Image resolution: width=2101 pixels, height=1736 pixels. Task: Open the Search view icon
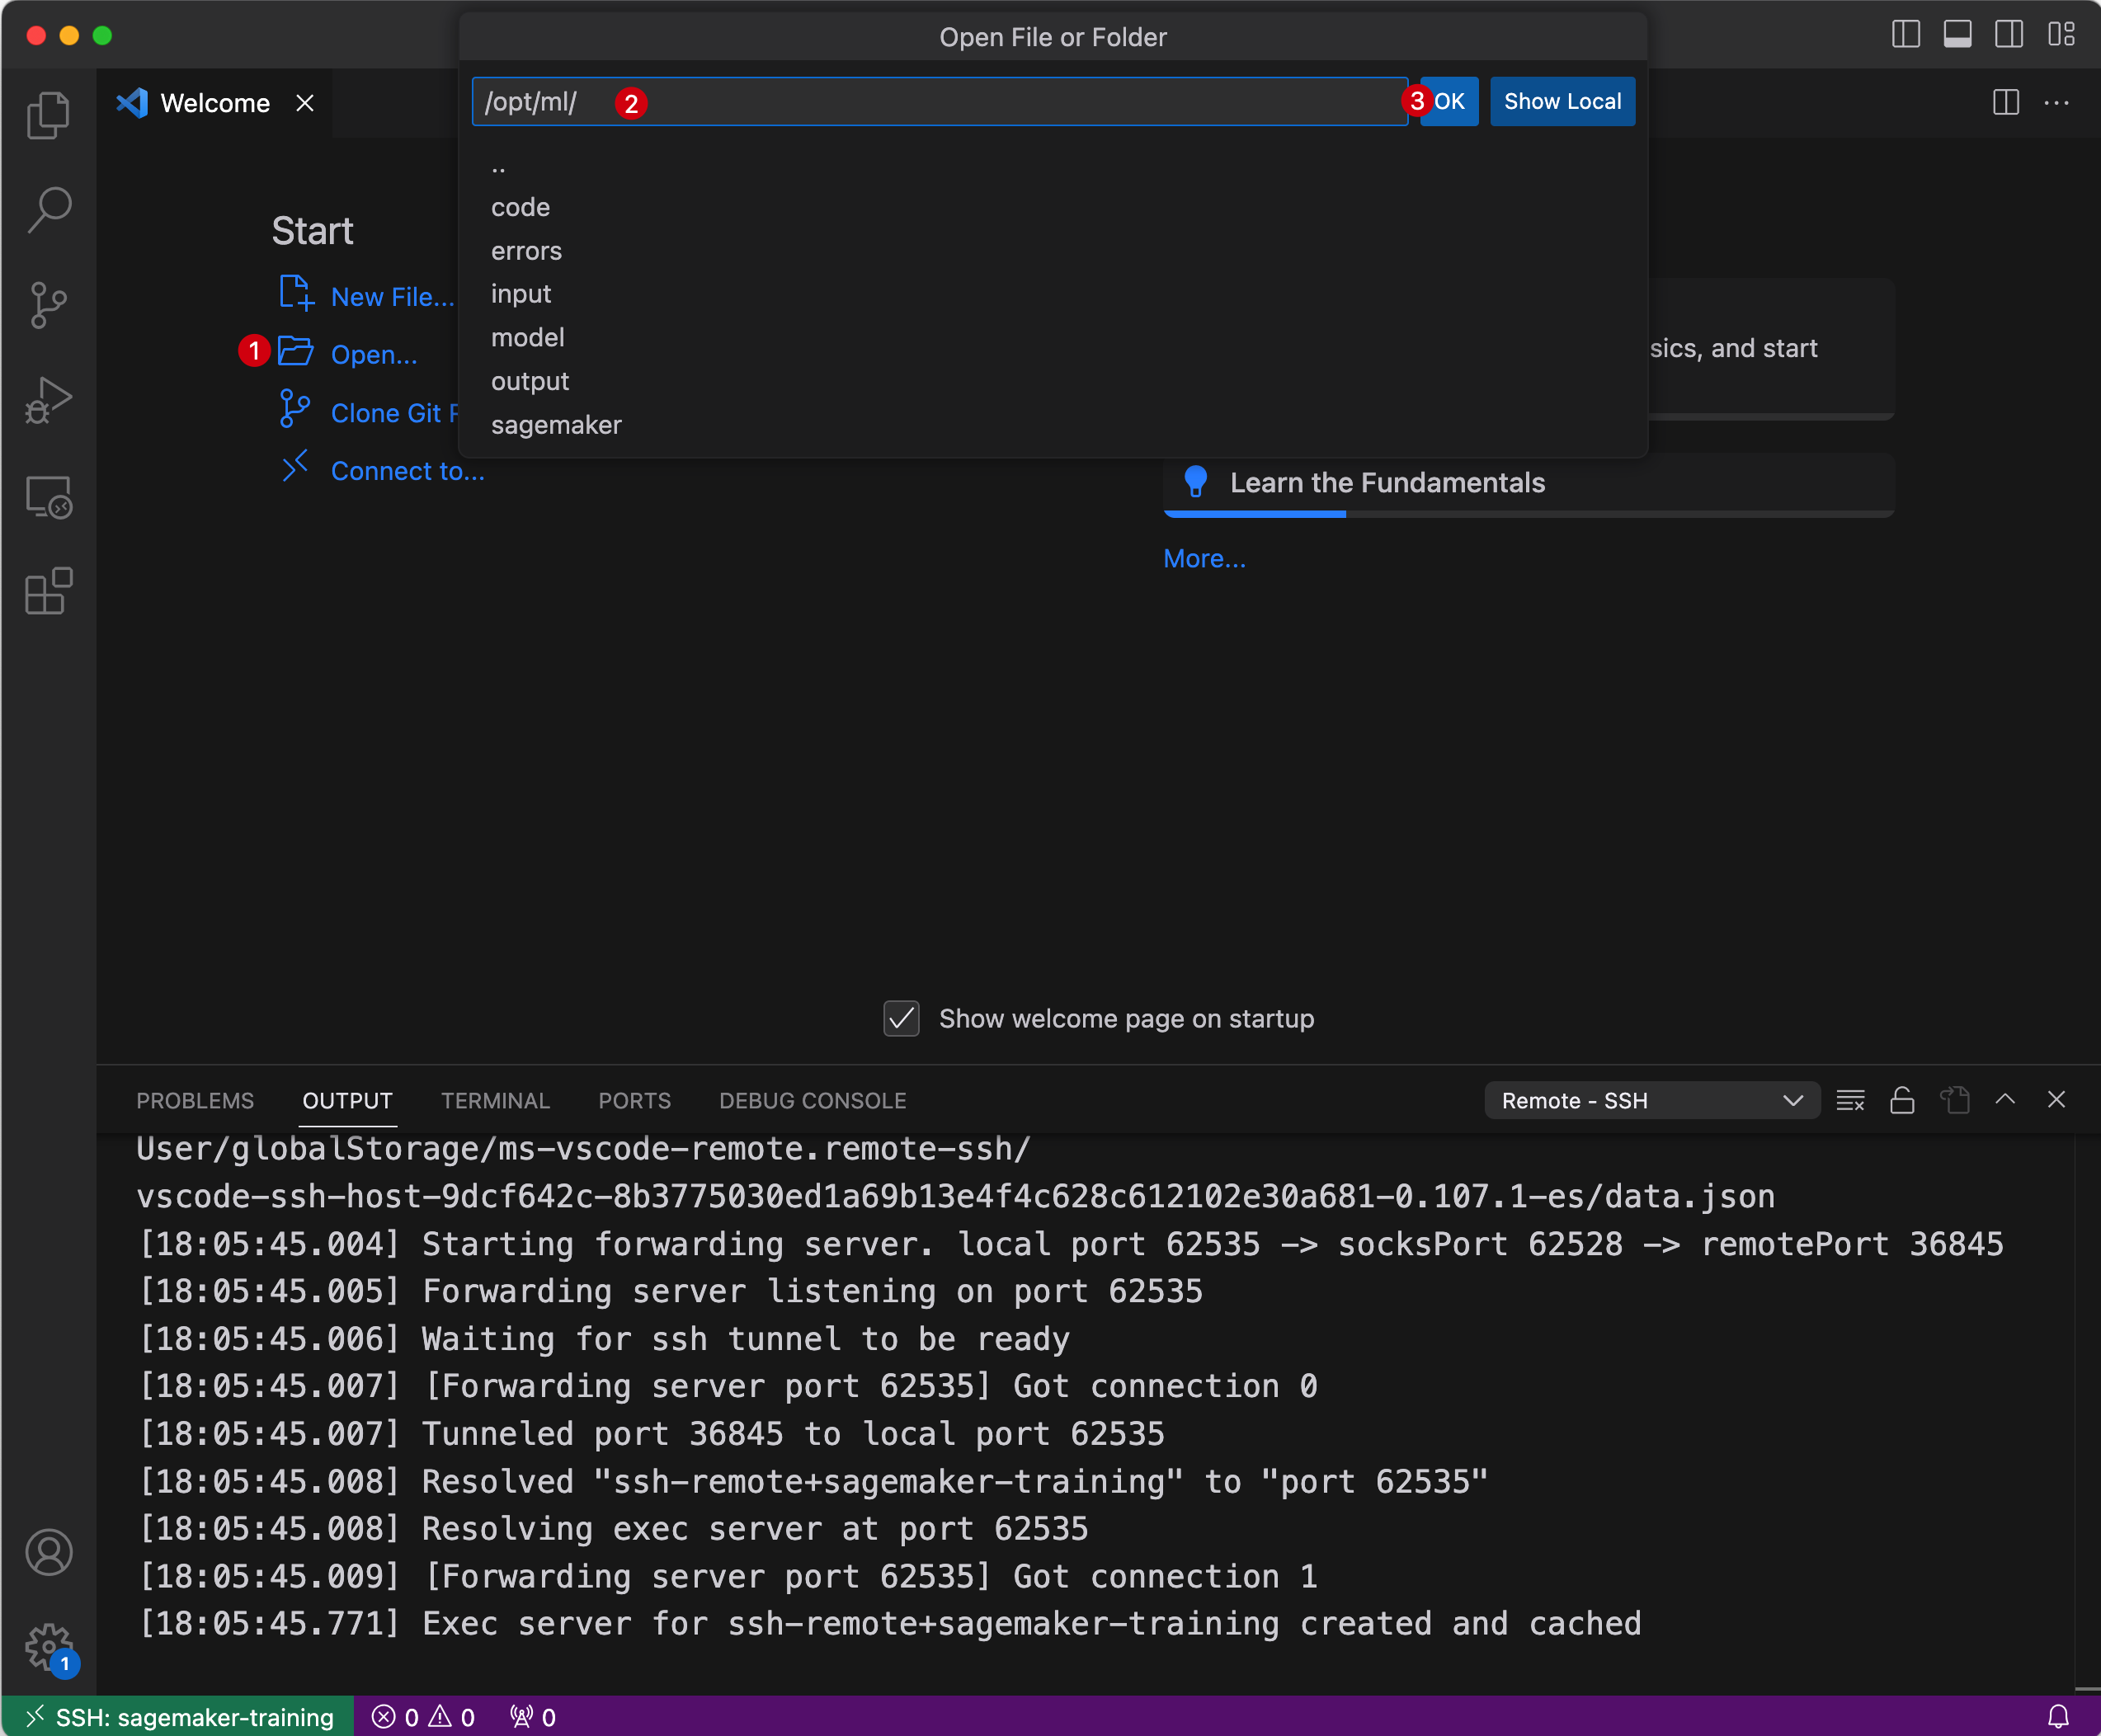[x=48, y=210]
